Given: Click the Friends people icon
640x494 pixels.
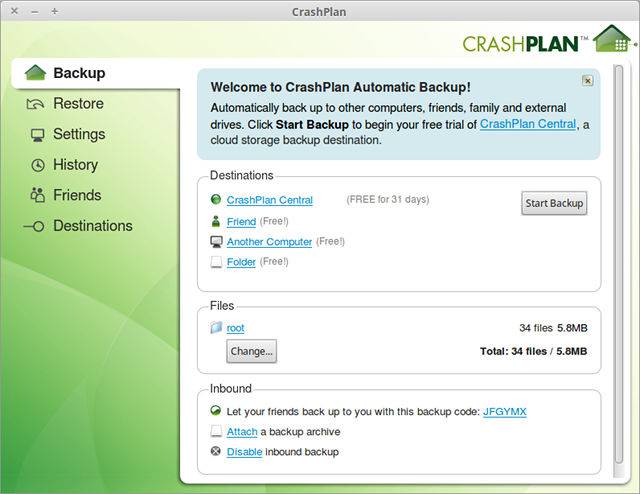Looking at the screenshot, I should (38, 195).
